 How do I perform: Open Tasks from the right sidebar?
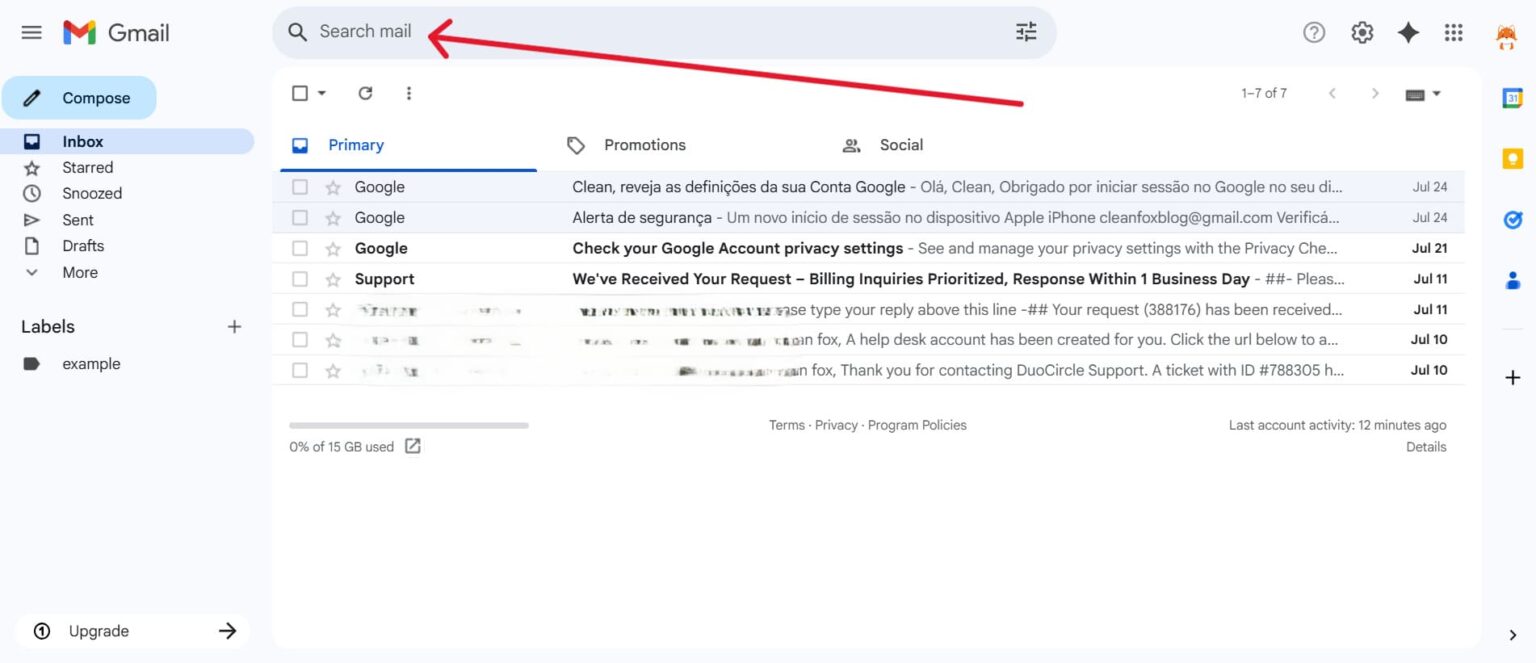point(1512,219)
